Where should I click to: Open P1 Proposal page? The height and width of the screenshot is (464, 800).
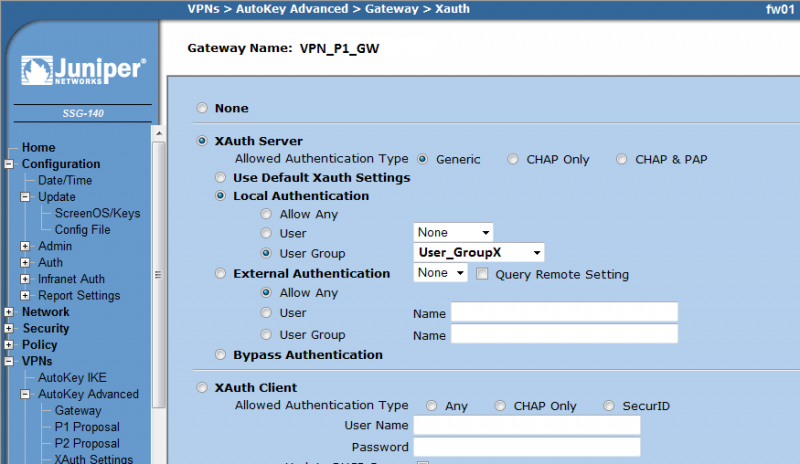[87, 427]
